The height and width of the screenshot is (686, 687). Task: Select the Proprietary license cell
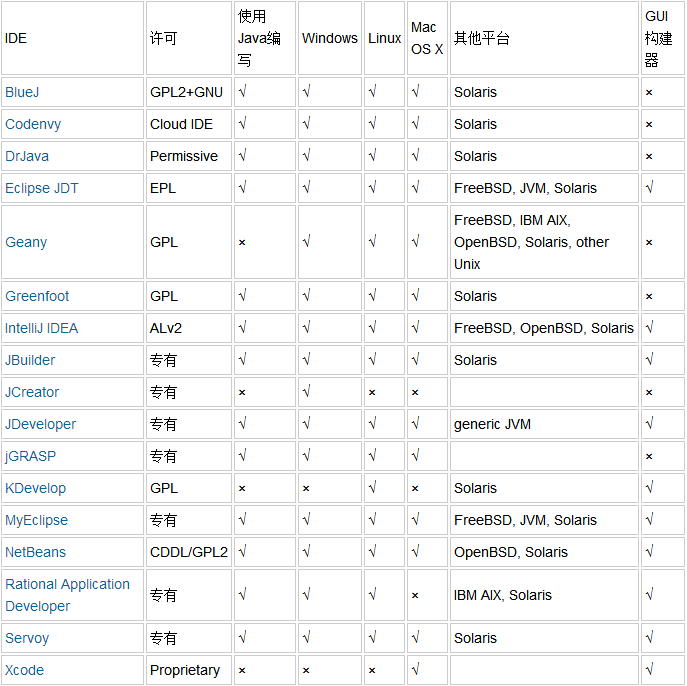pos(189,670)
